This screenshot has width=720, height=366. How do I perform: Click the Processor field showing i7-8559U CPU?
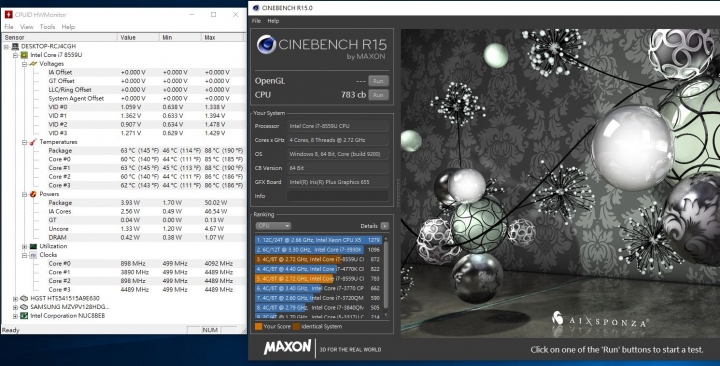pyautogui.click(x=338, y=126)
